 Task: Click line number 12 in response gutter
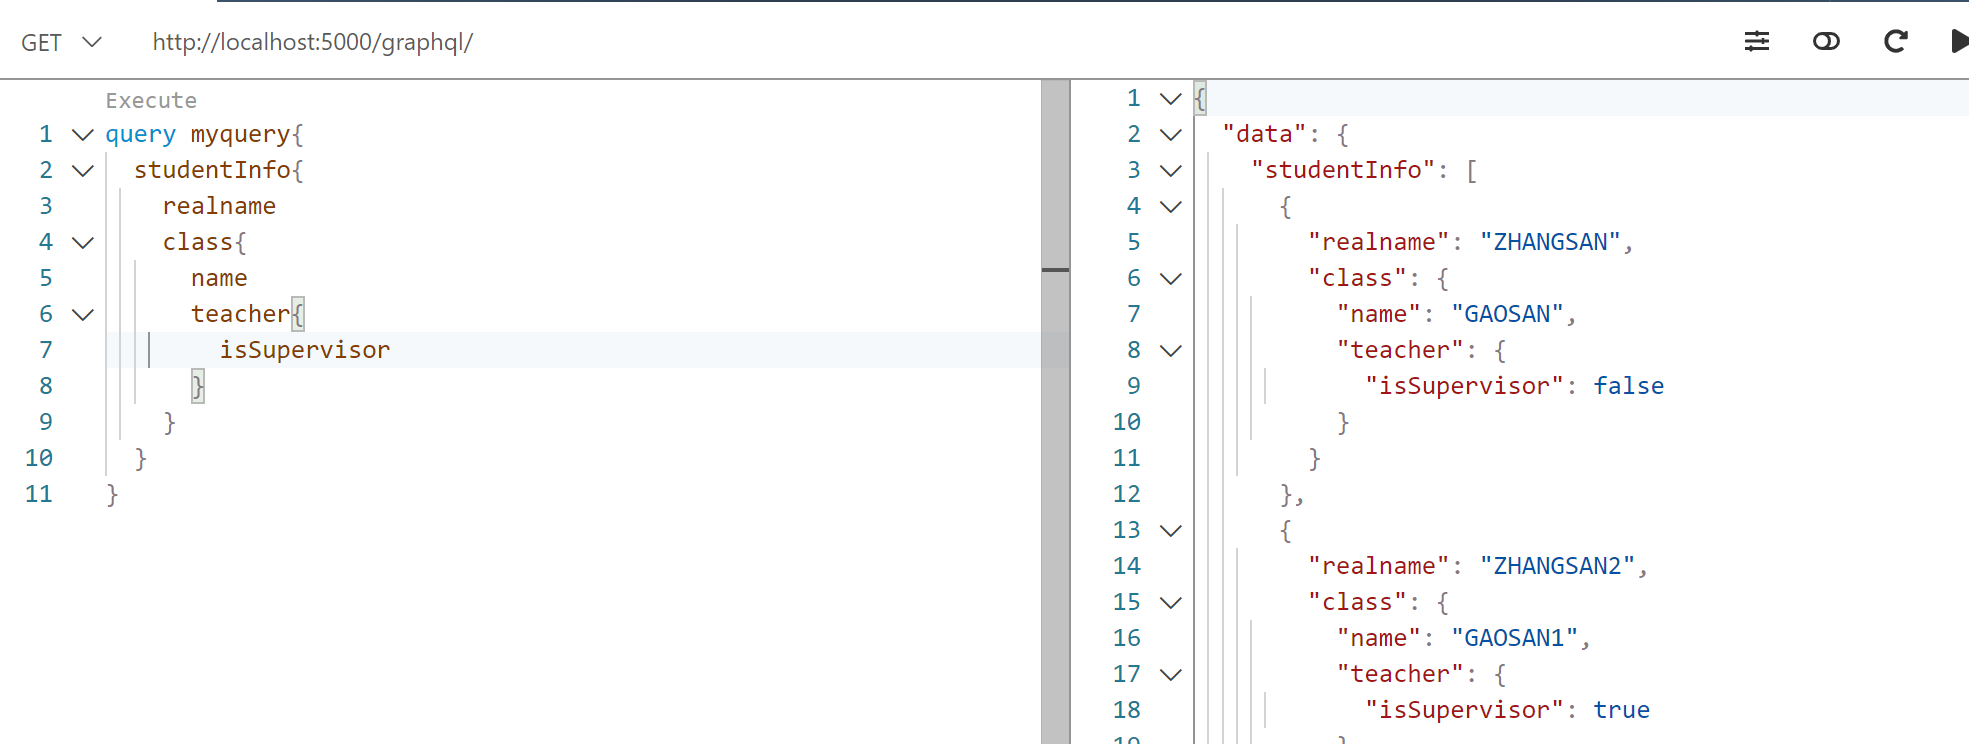click(1127, 494)
